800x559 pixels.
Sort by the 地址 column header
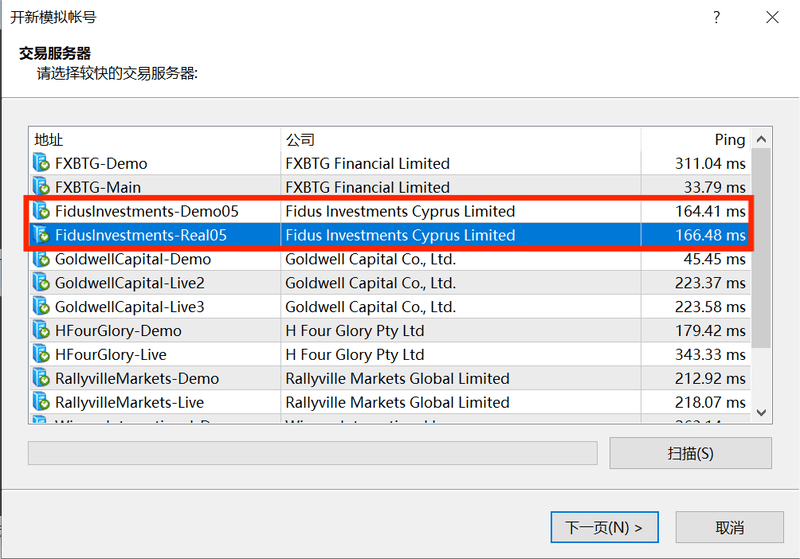[155, 139]
